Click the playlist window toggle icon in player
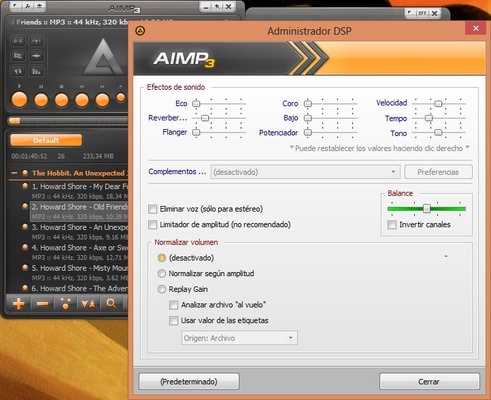Screen dimensions: 491x400 click(x=18, y=56)
